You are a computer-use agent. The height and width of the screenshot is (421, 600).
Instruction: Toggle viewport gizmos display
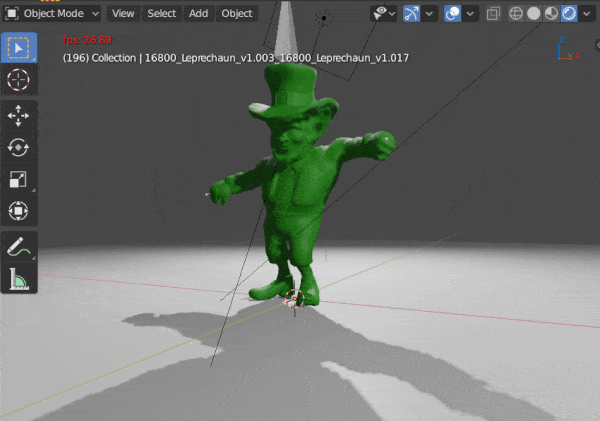pyautogui.click(x=411, y=14)
